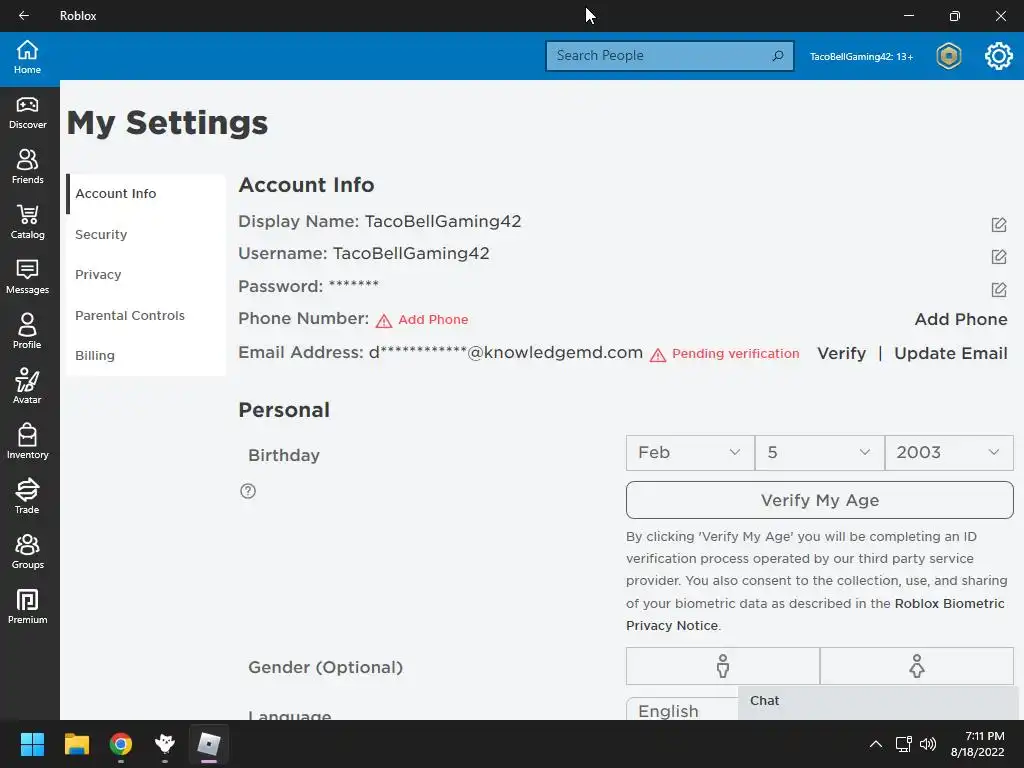
Task: Open the Inventory page
Action: [x=27, y=442]
